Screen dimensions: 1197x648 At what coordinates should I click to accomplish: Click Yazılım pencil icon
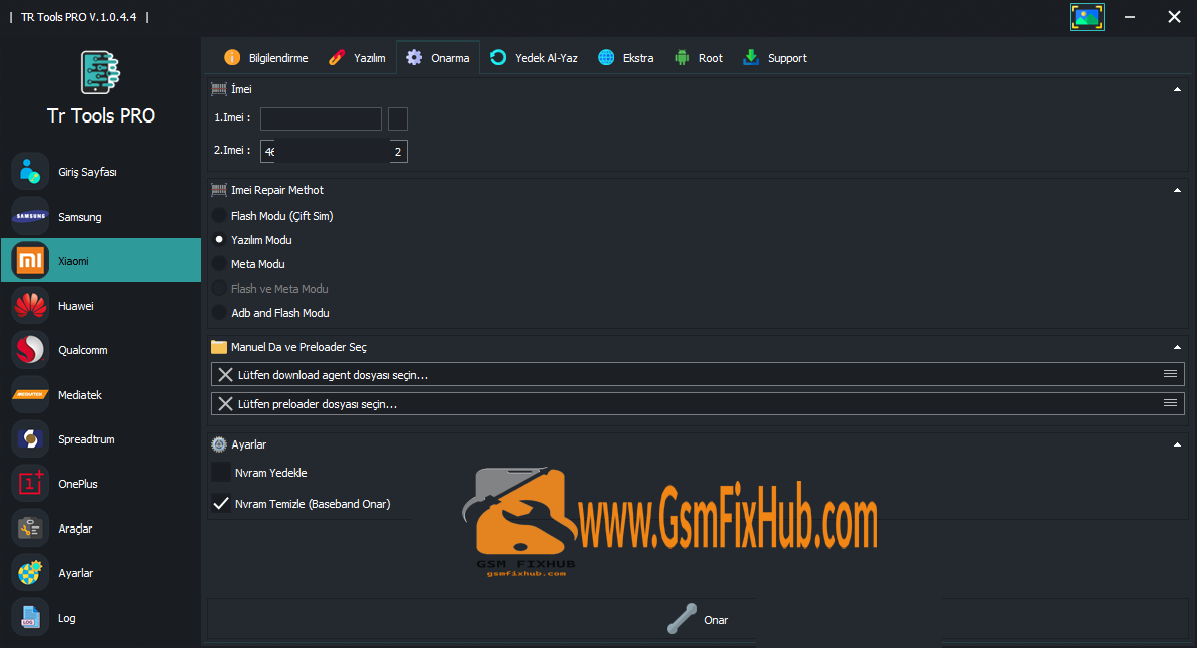(337, 57)
